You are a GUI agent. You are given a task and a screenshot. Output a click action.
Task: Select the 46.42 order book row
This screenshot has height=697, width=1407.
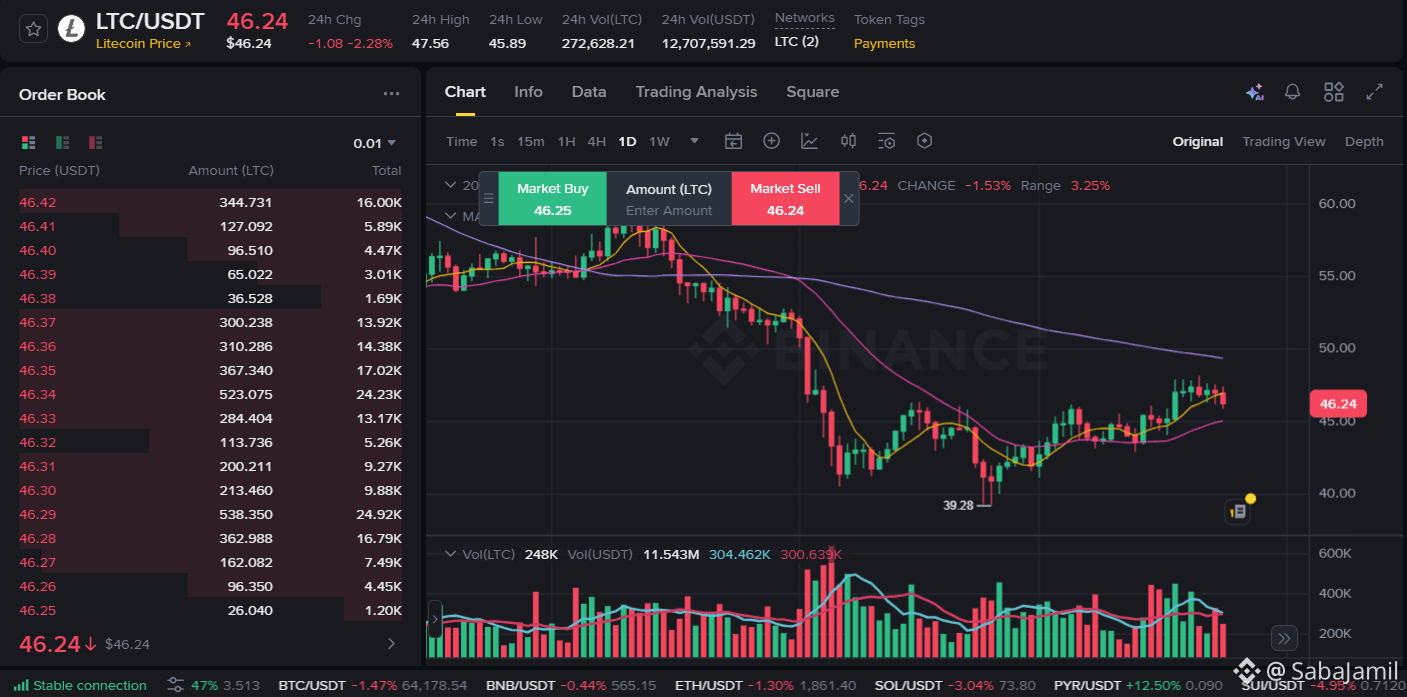tap(210, 202)
